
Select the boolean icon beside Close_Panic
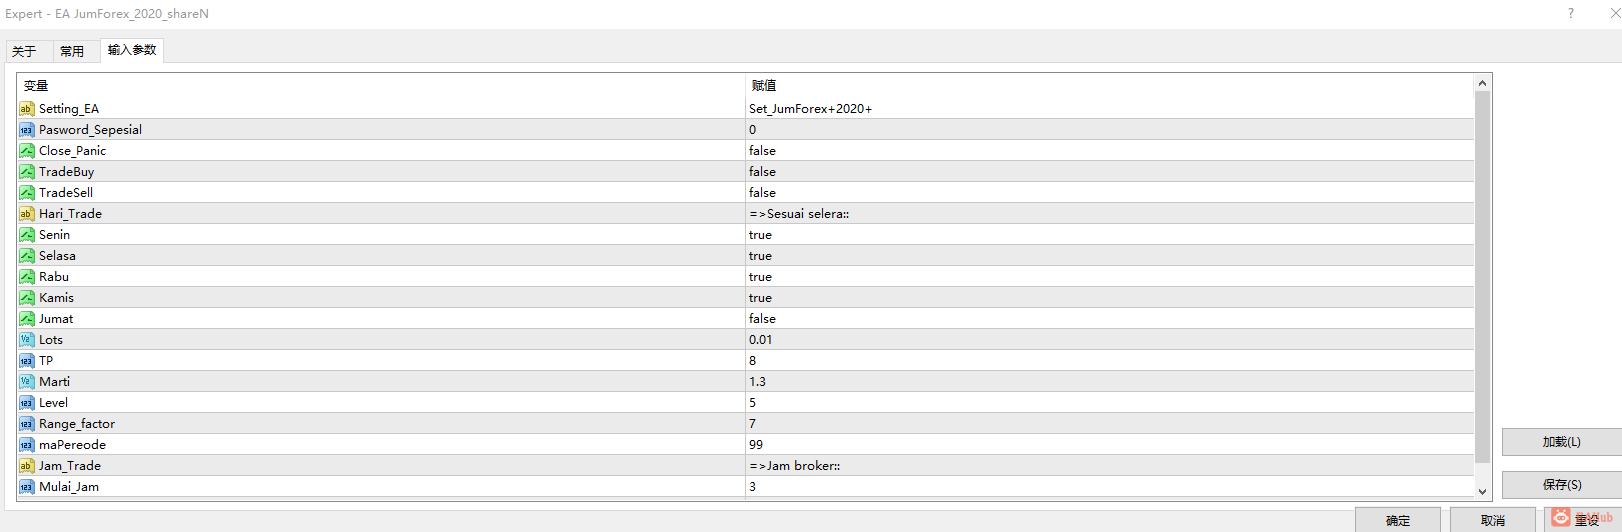tap(27, 151)
